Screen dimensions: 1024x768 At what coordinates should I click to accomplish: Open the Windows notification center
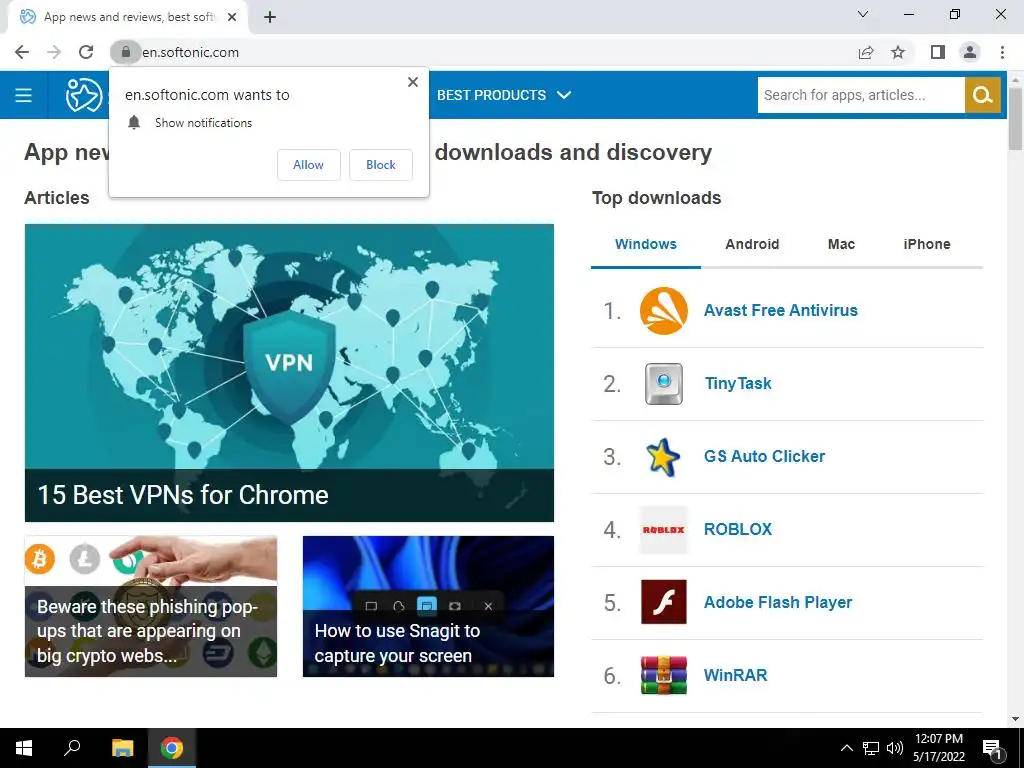pos(992,748)
